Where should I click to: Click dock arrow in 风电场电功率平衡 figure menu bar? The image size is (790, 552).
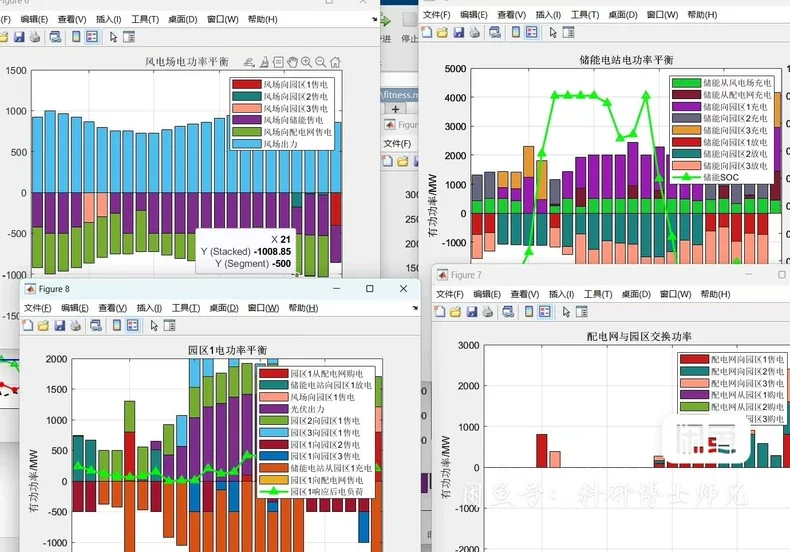[374, 19]
